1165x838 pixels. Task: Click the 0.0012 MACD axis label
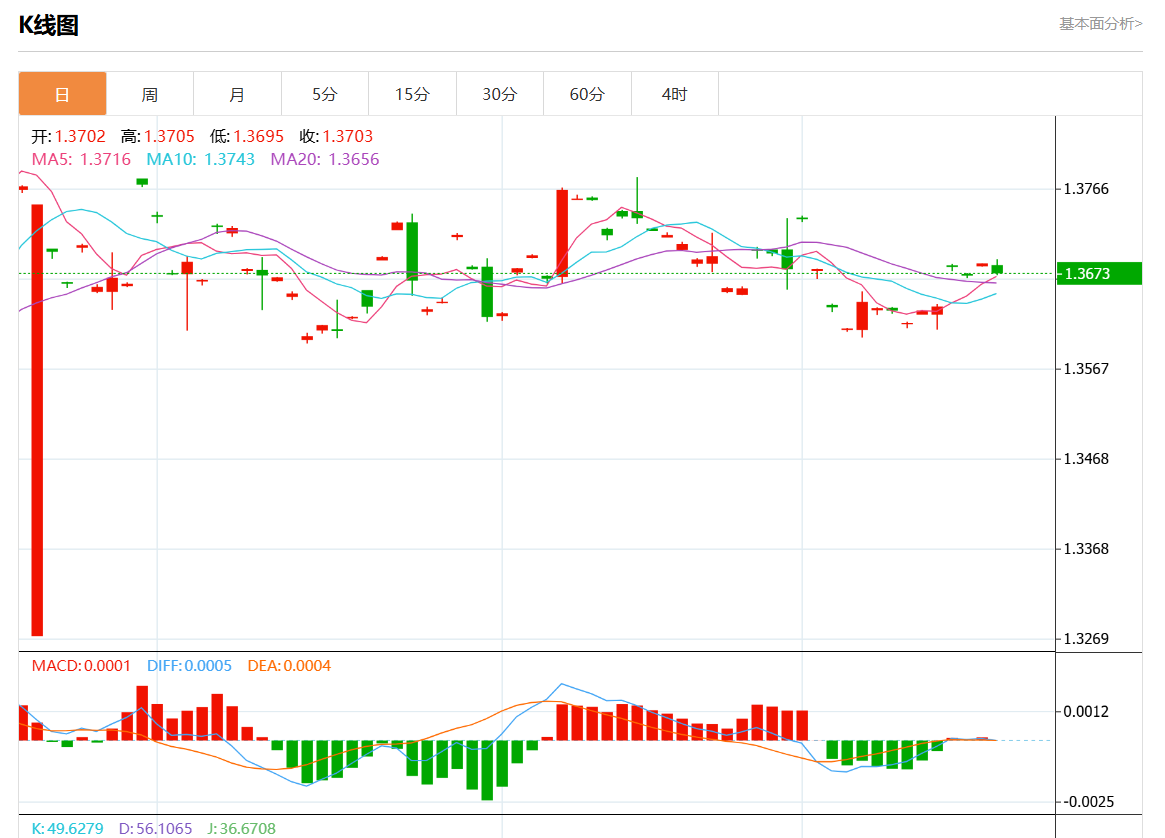tap(1086, 711)
